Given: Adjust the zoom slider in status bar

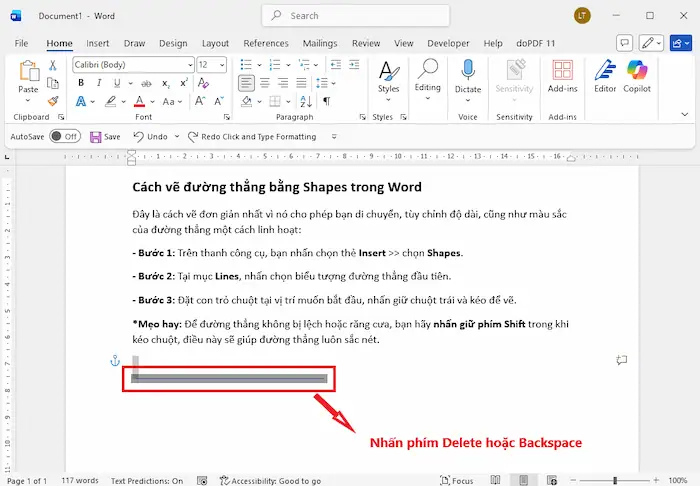Looking at the screenshot, I should pyautogui.click(x=617, y=481).
